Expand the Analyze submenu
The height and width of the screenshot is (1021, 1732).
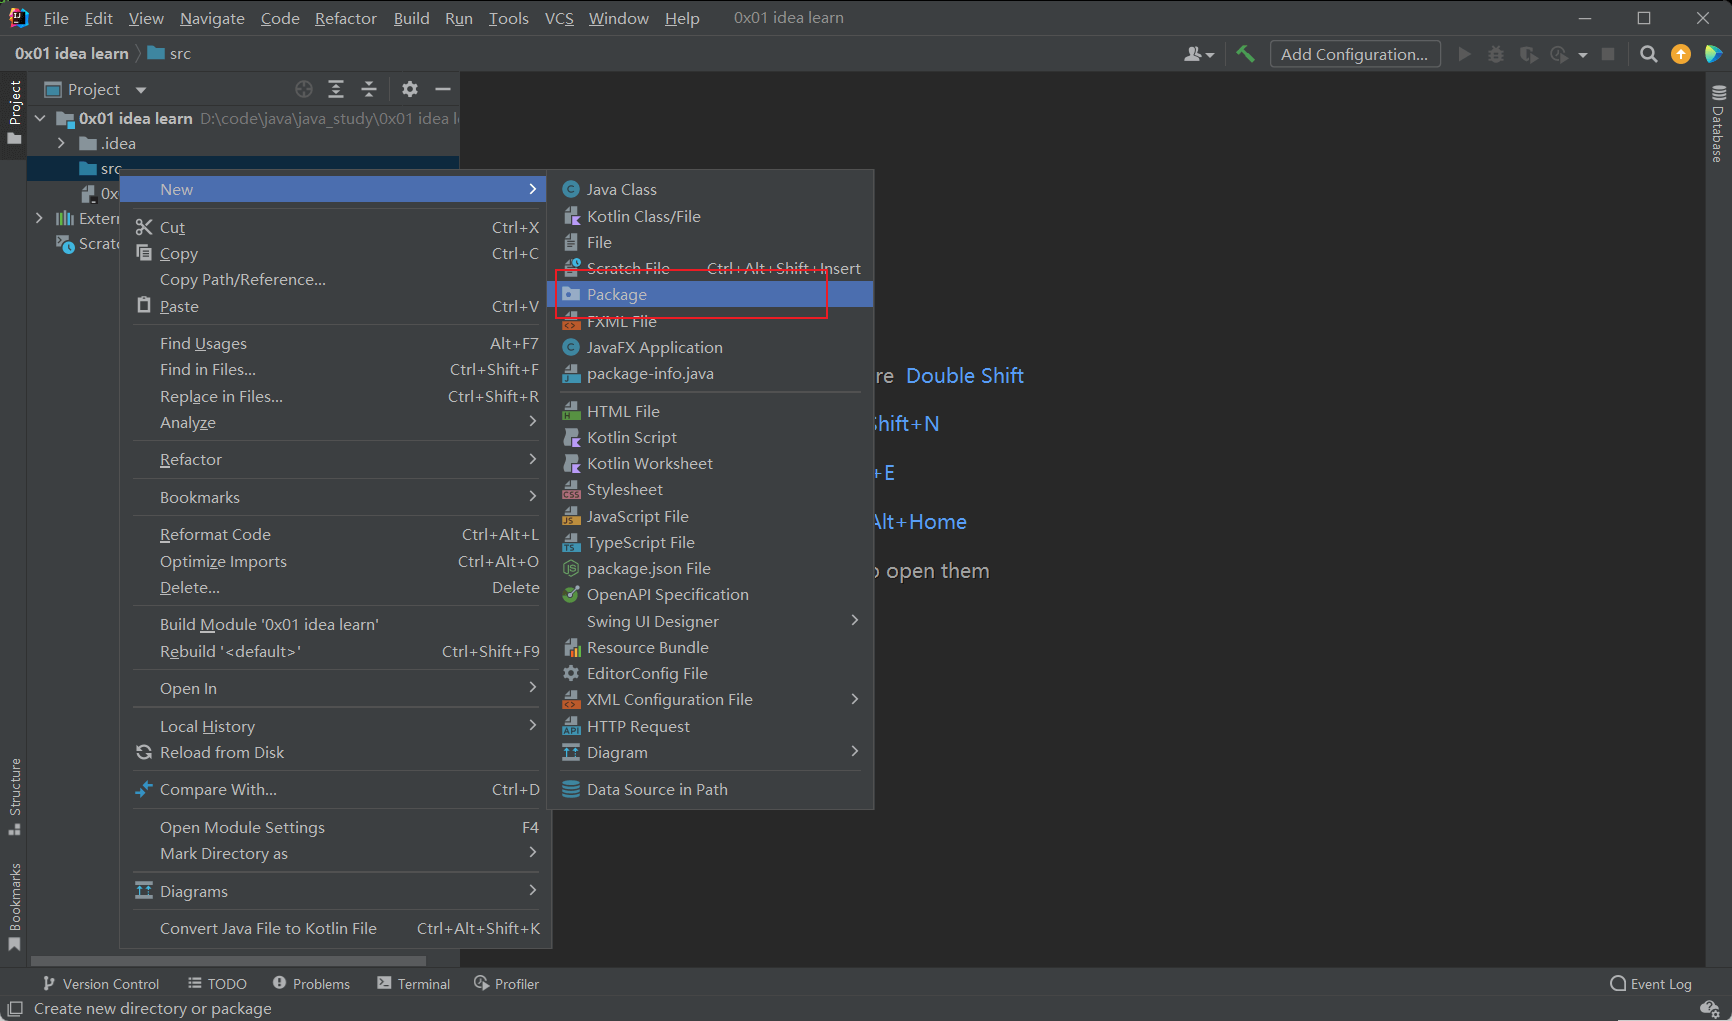(x=336, y=422)
